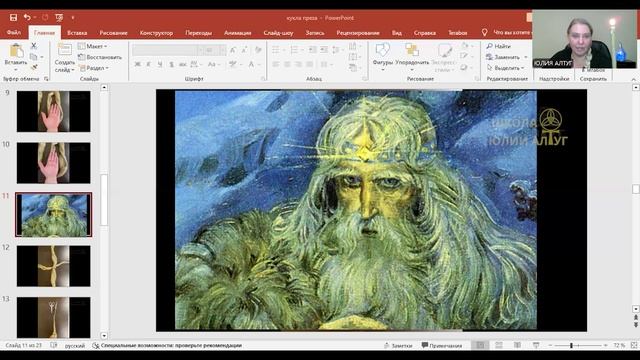Screen dimensions: 640x360
Task: Switch to Slide Sorter view icon
Action: [x=499, y=345]
